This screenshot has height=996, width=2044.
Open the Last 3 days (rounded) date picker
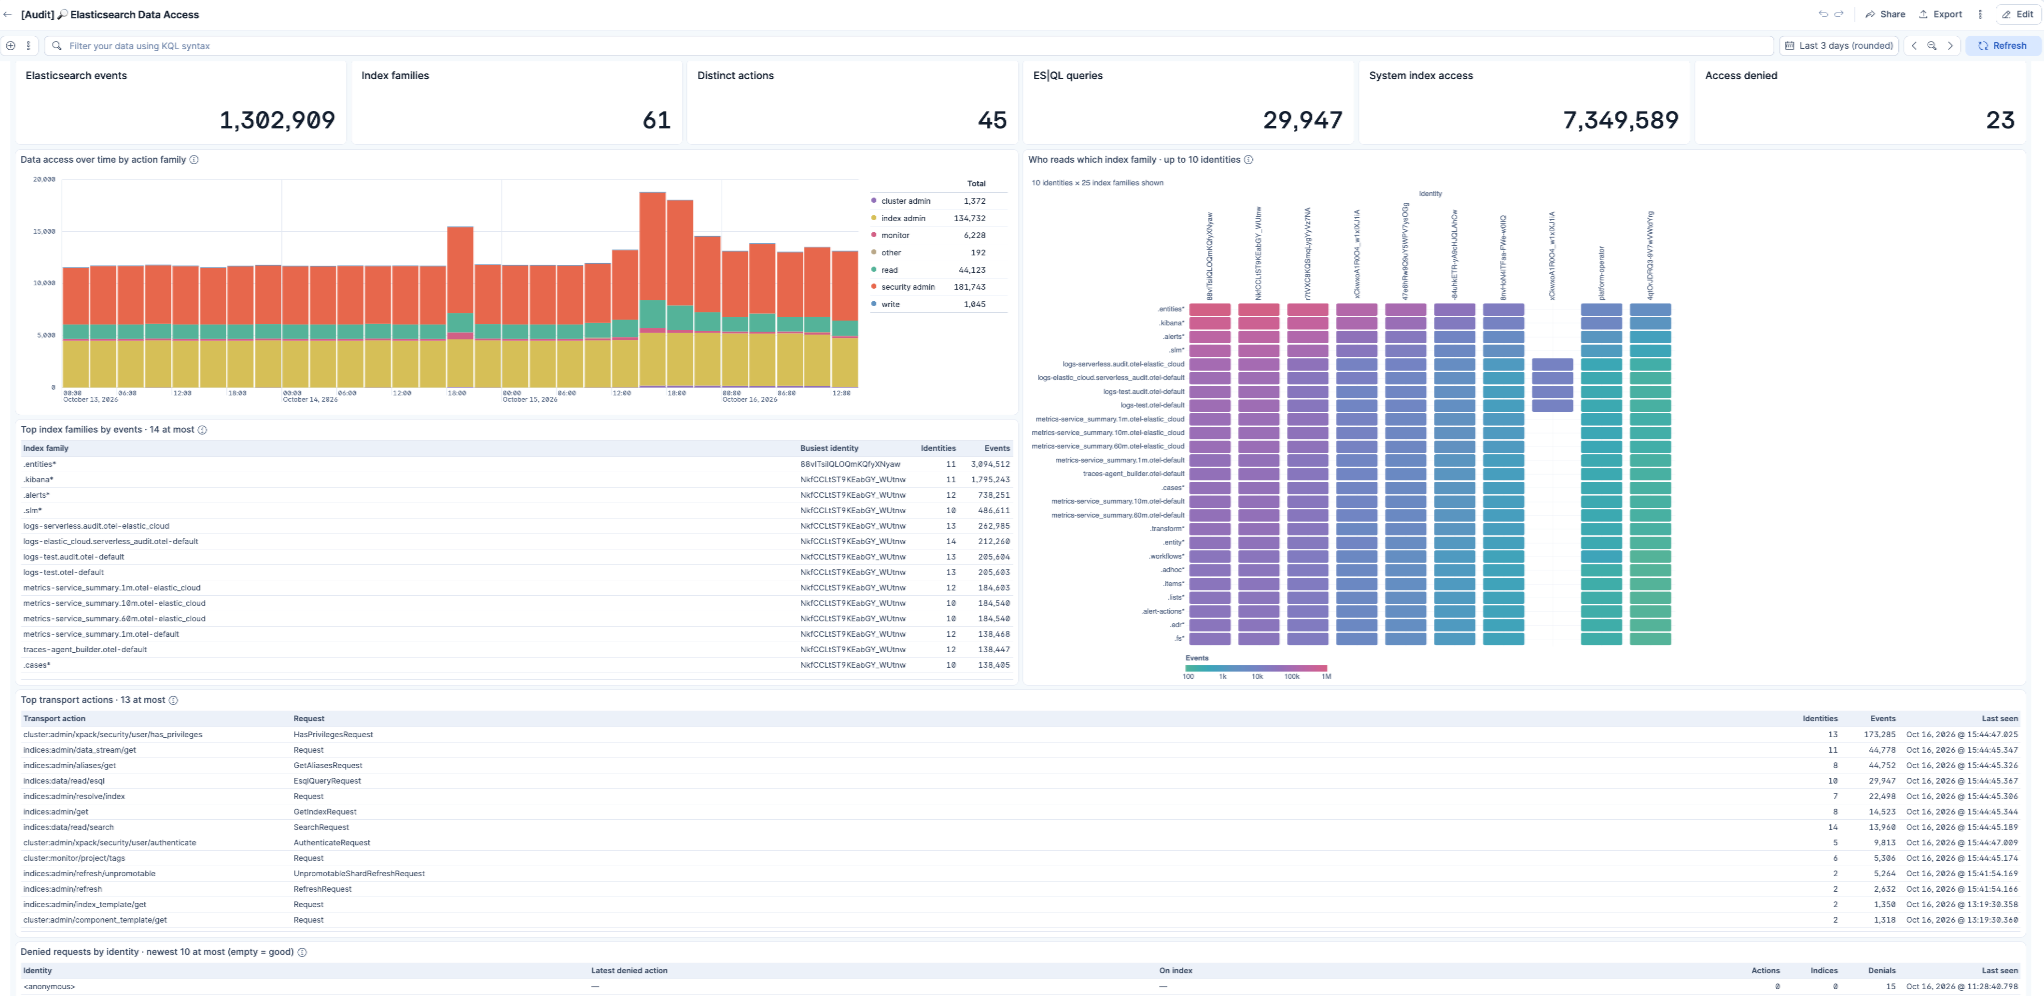pos(1840,46)
